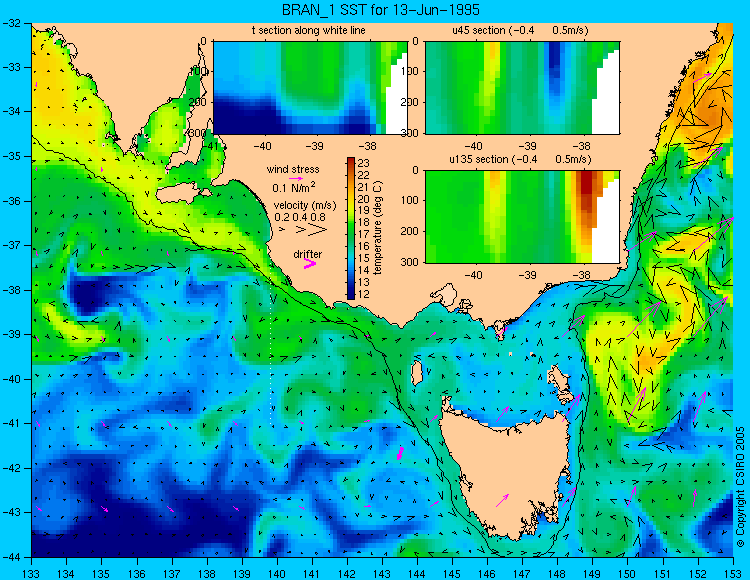Open the t section inset plot

310,88
